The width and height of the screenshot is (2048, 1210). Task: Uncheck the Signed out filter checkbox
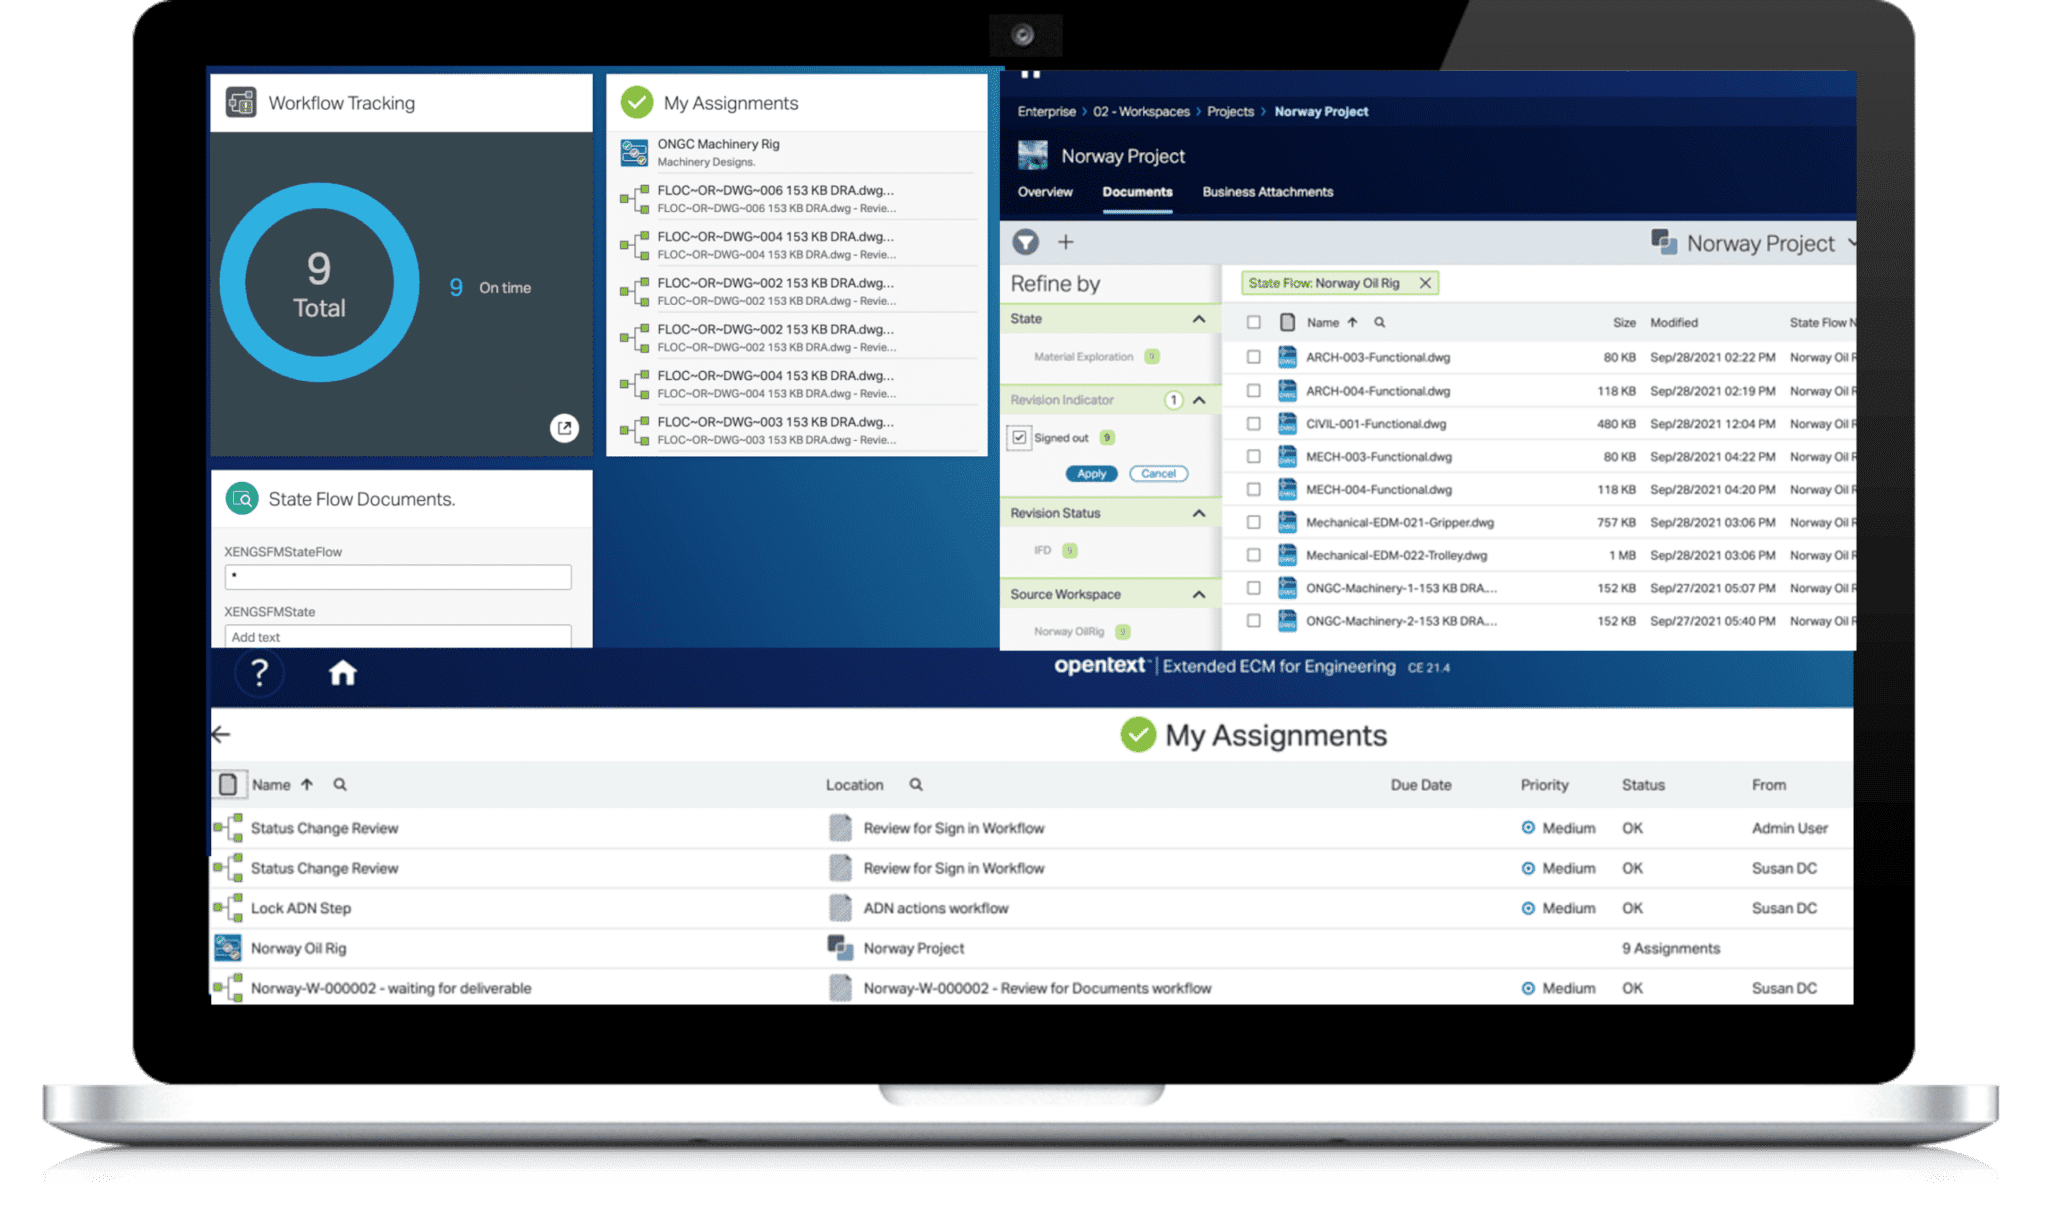pos(1019,437)
